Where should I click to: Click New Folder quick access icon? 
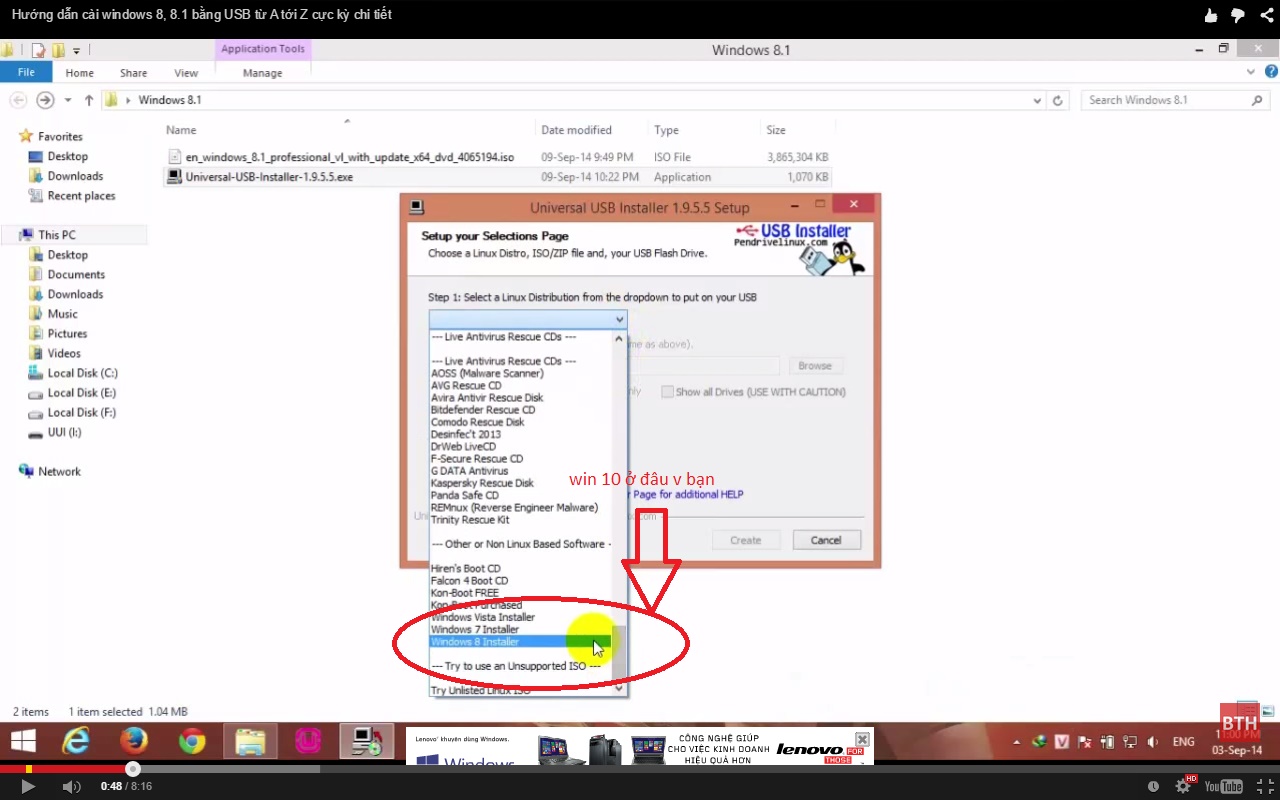pyautogui.click(x=59, y=50)
